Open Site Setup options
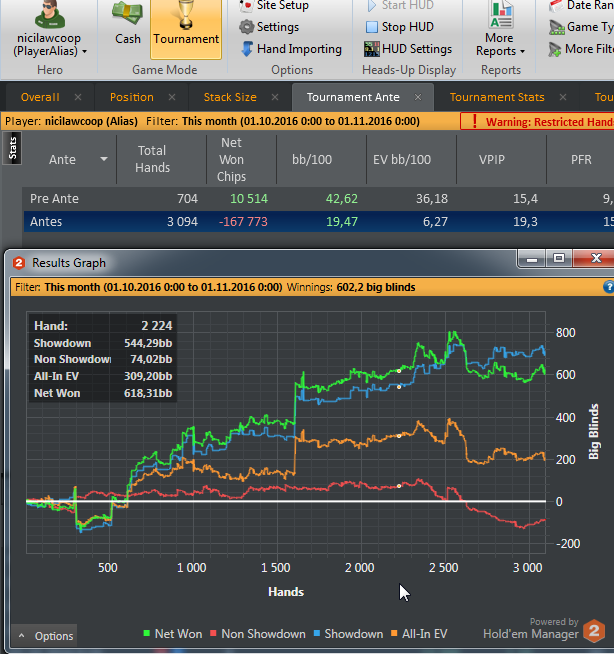Screen dimensions: 614x654 (x=274, y=6)
